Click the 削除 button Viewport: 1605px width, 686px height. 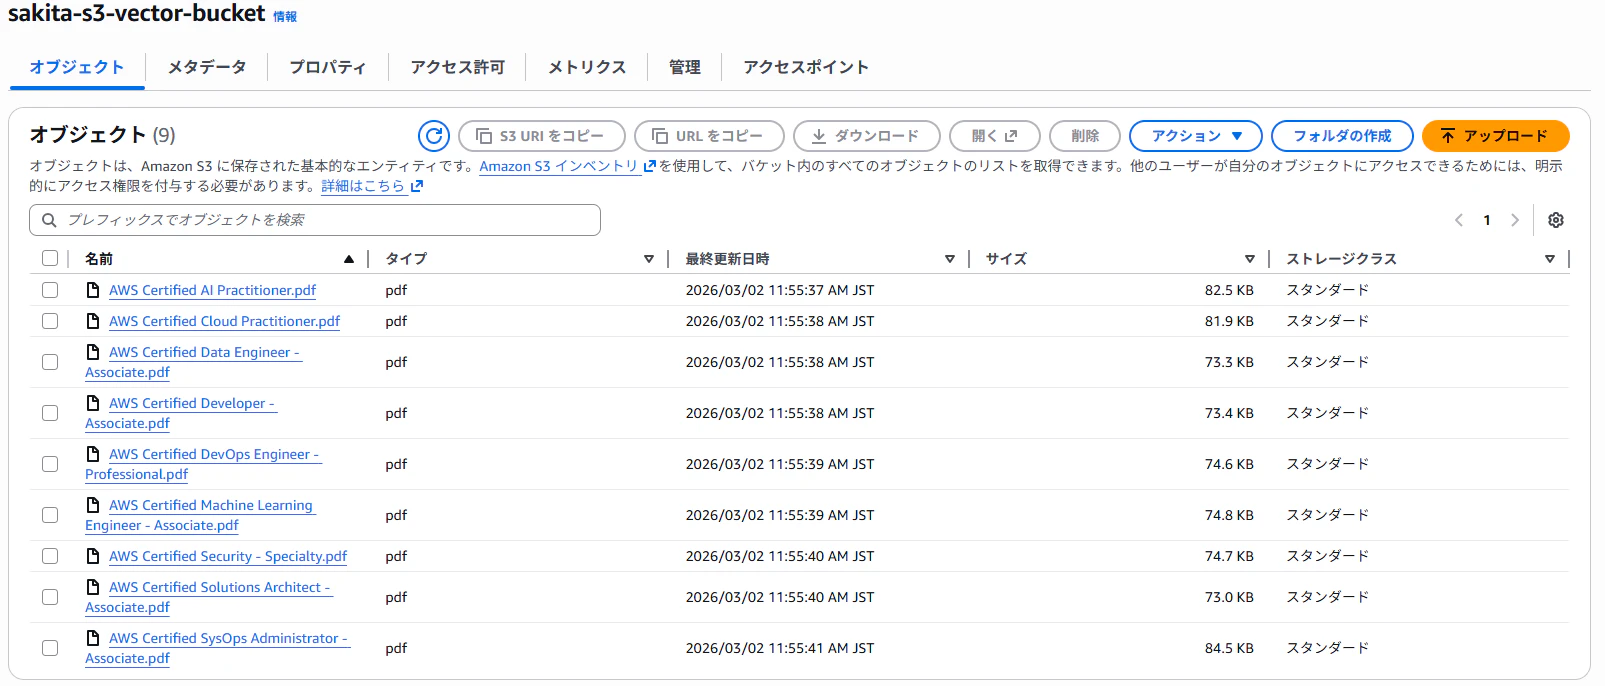[x=1085, y=136]
